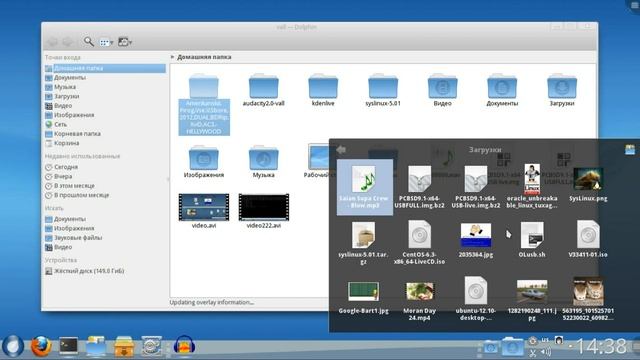Click the 563195_10152570152230022 image file
Image resolution: width=640 pixels, height=360 pixels.
coord(588,299)
